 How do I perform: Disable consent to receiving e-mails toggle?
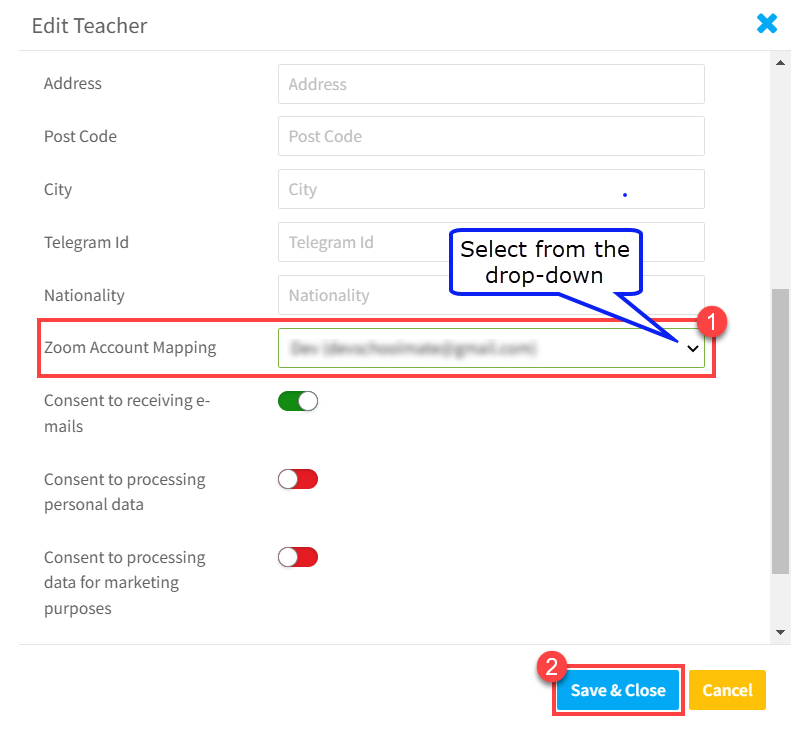[298, 401]
